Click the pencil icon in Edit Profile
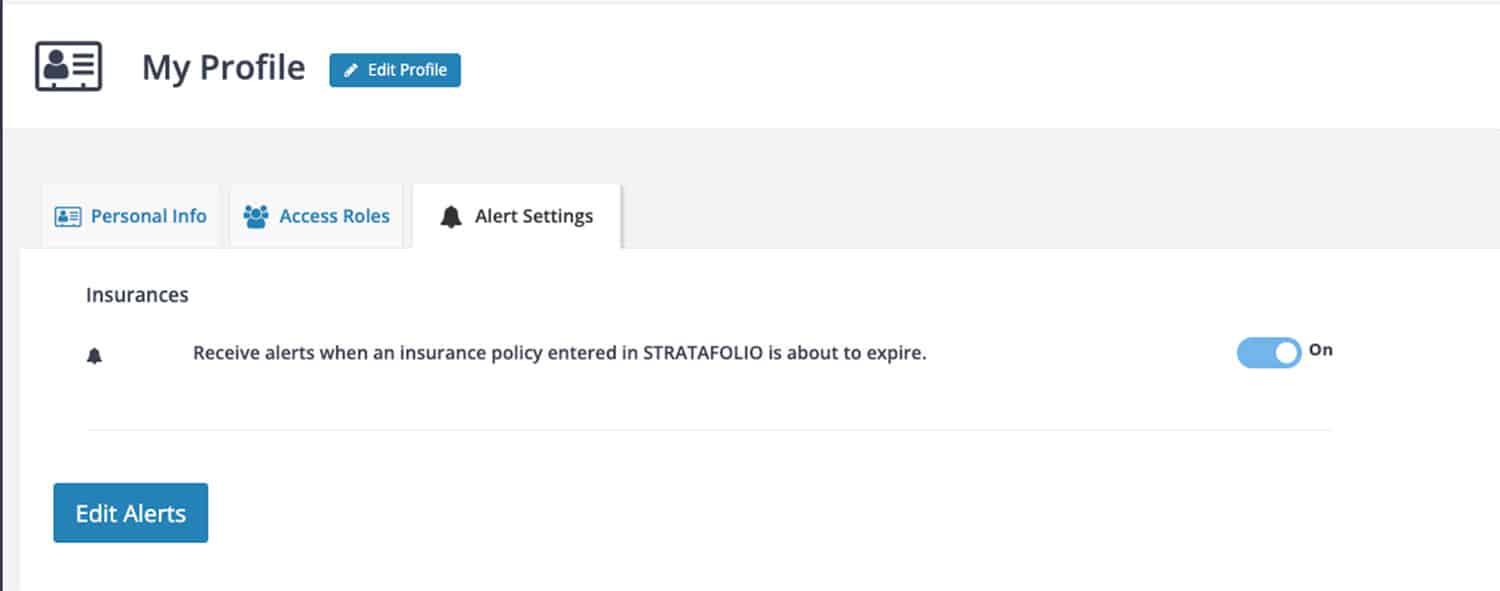 [350, 71]
